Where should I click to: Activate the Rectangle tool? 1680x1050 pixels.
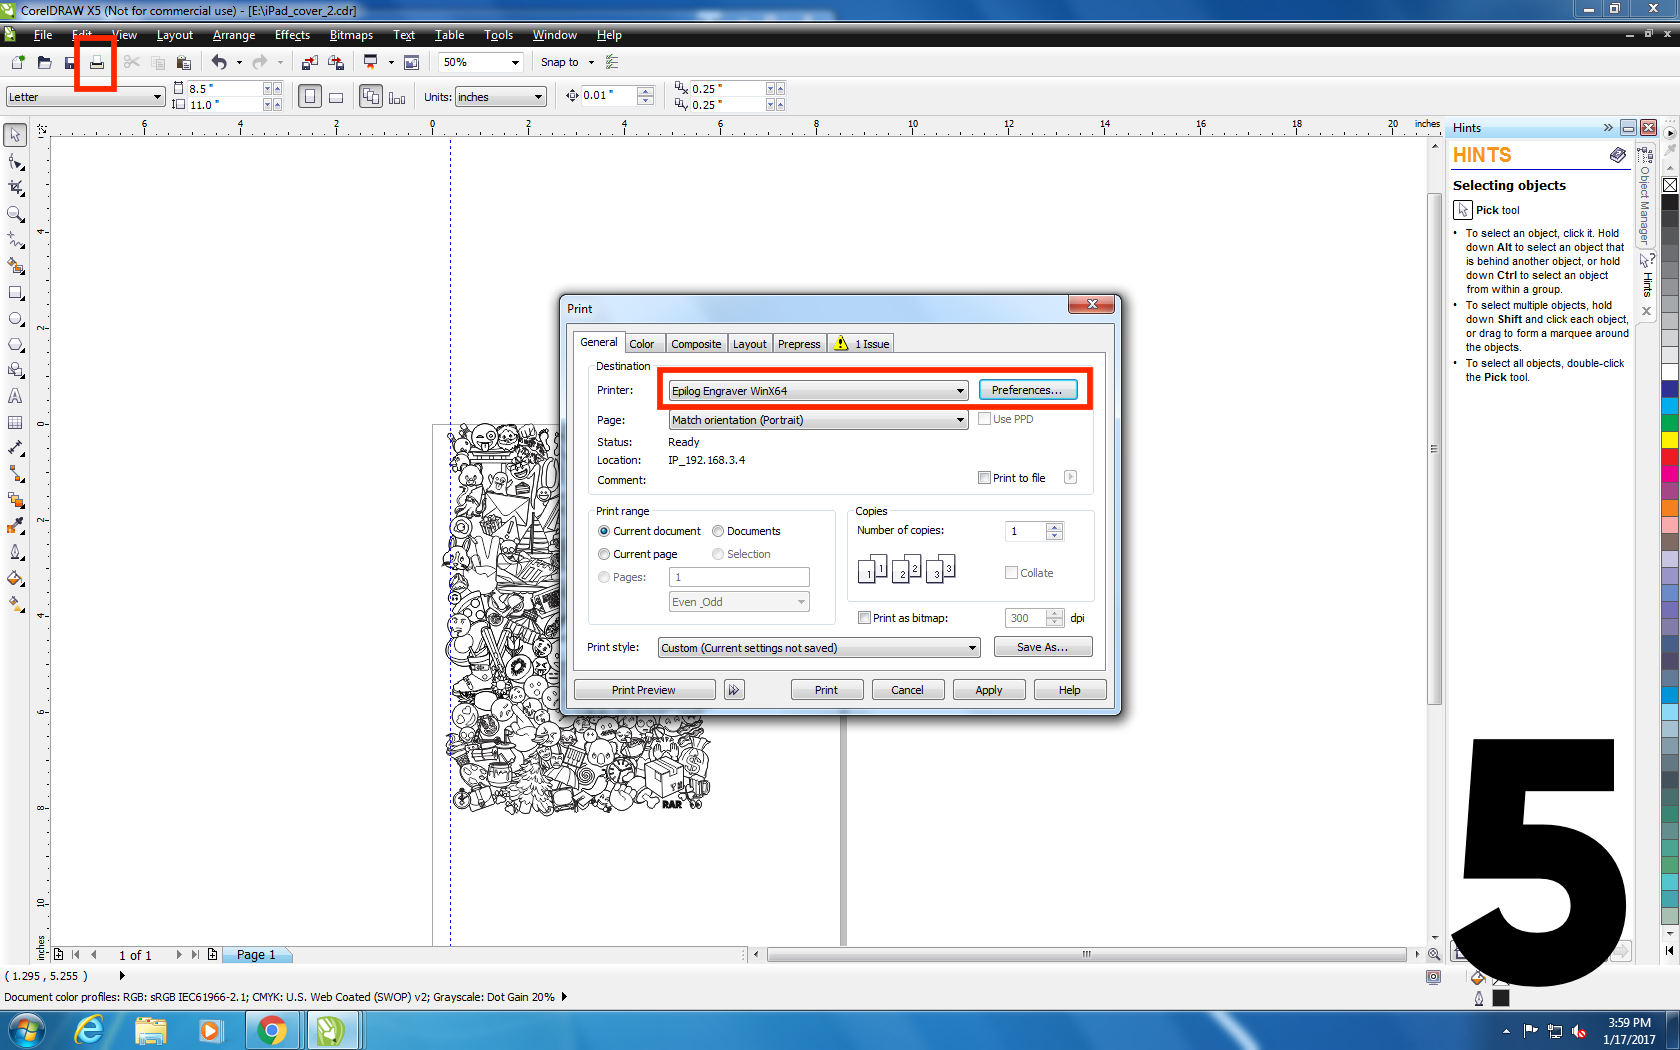[15, 293]
